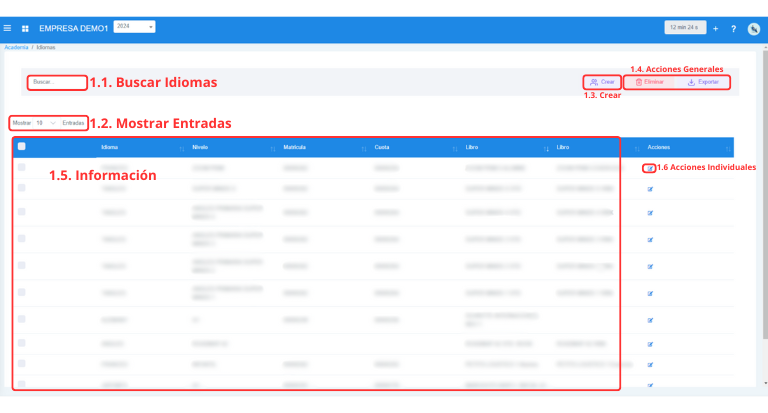Sort by Idioma column sort arrows

(181, 148)
